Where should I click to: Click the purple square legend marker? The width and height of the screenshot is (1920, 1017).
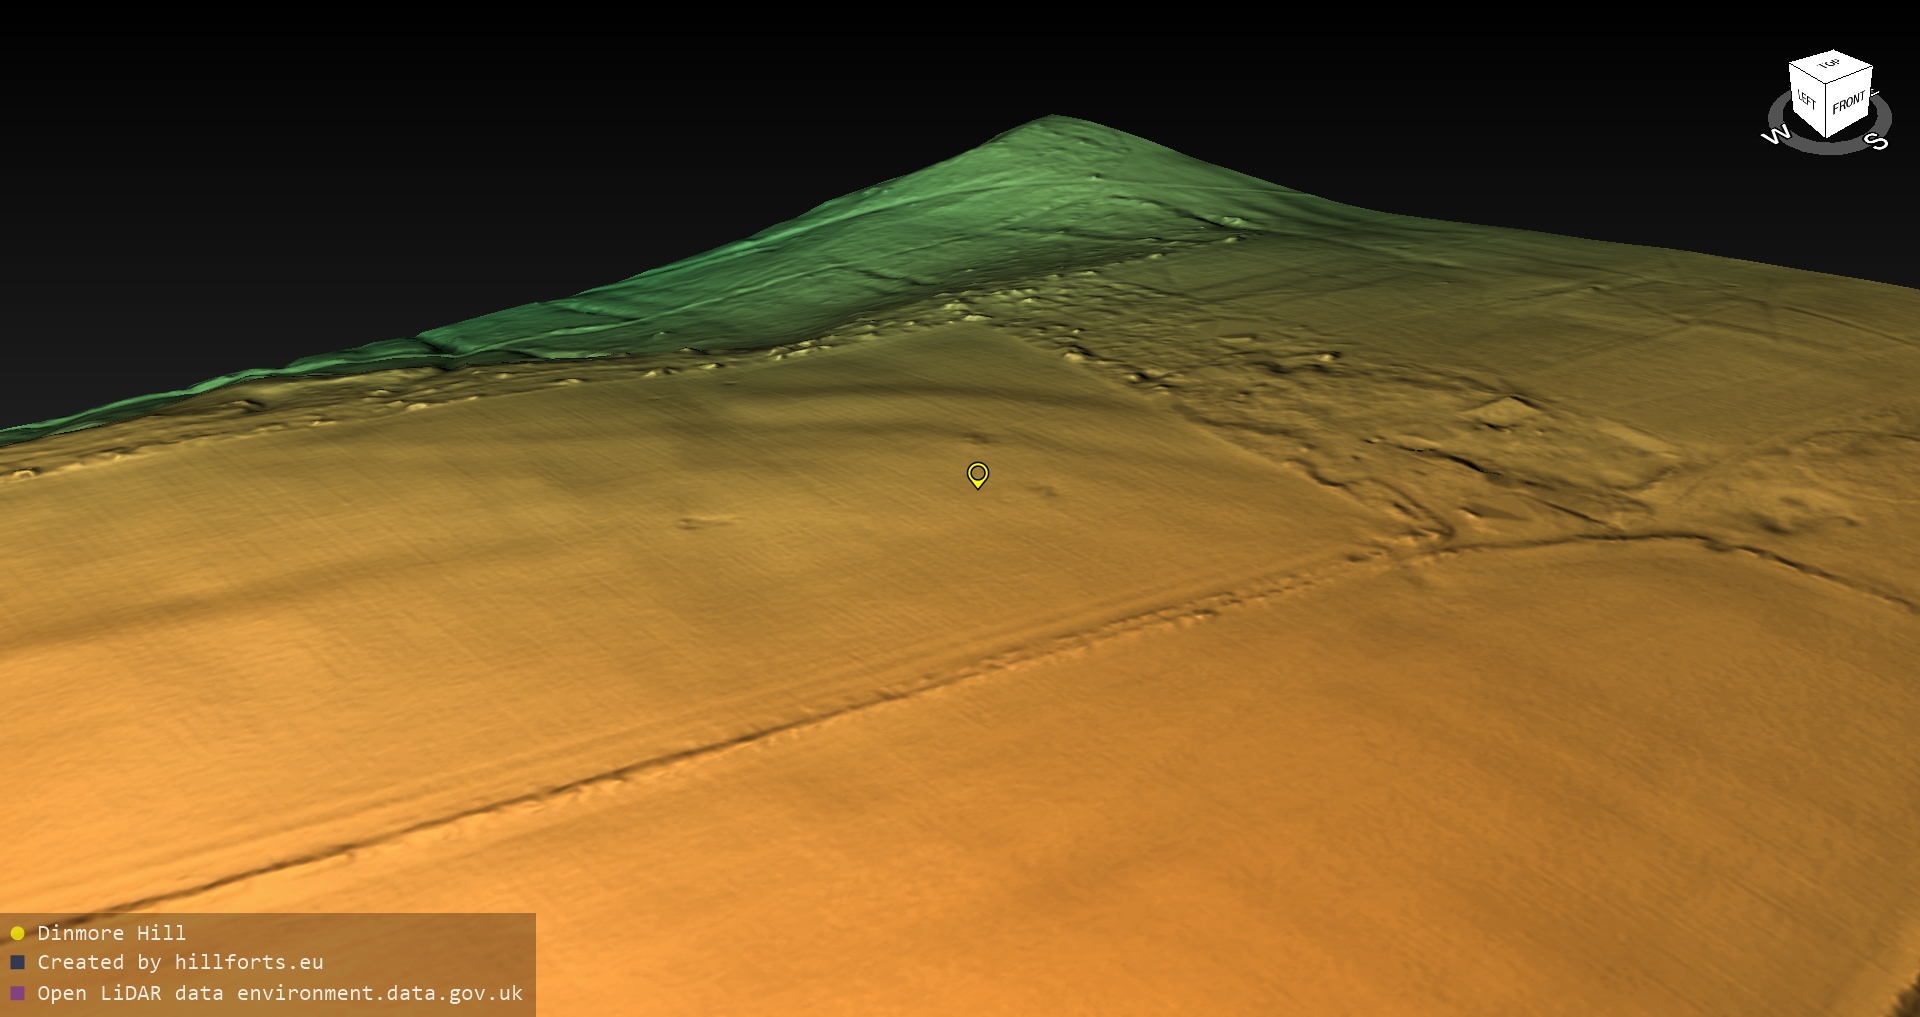17,993
